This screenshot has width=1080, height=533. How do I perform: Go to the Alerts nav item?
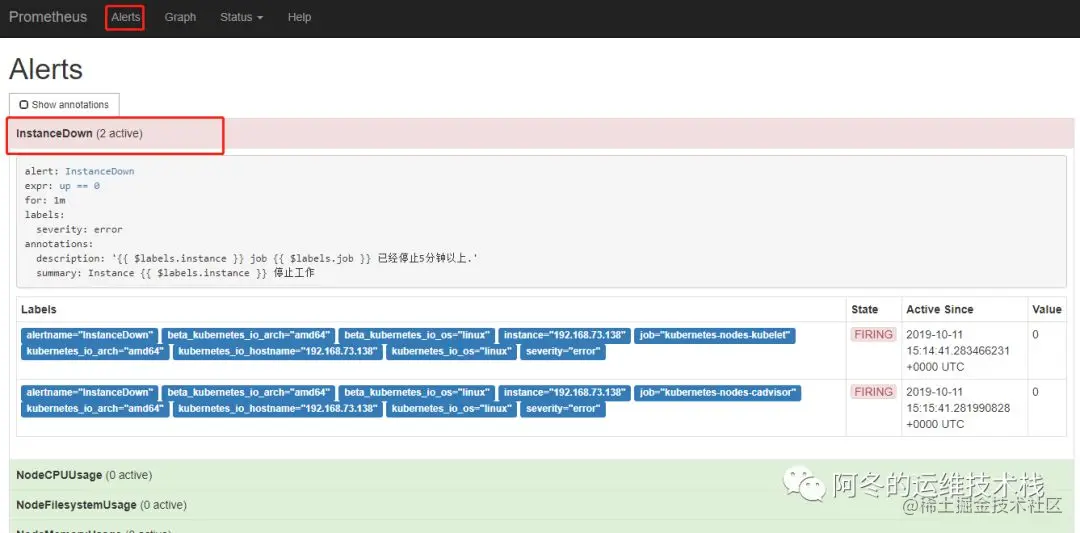[125, 17]
